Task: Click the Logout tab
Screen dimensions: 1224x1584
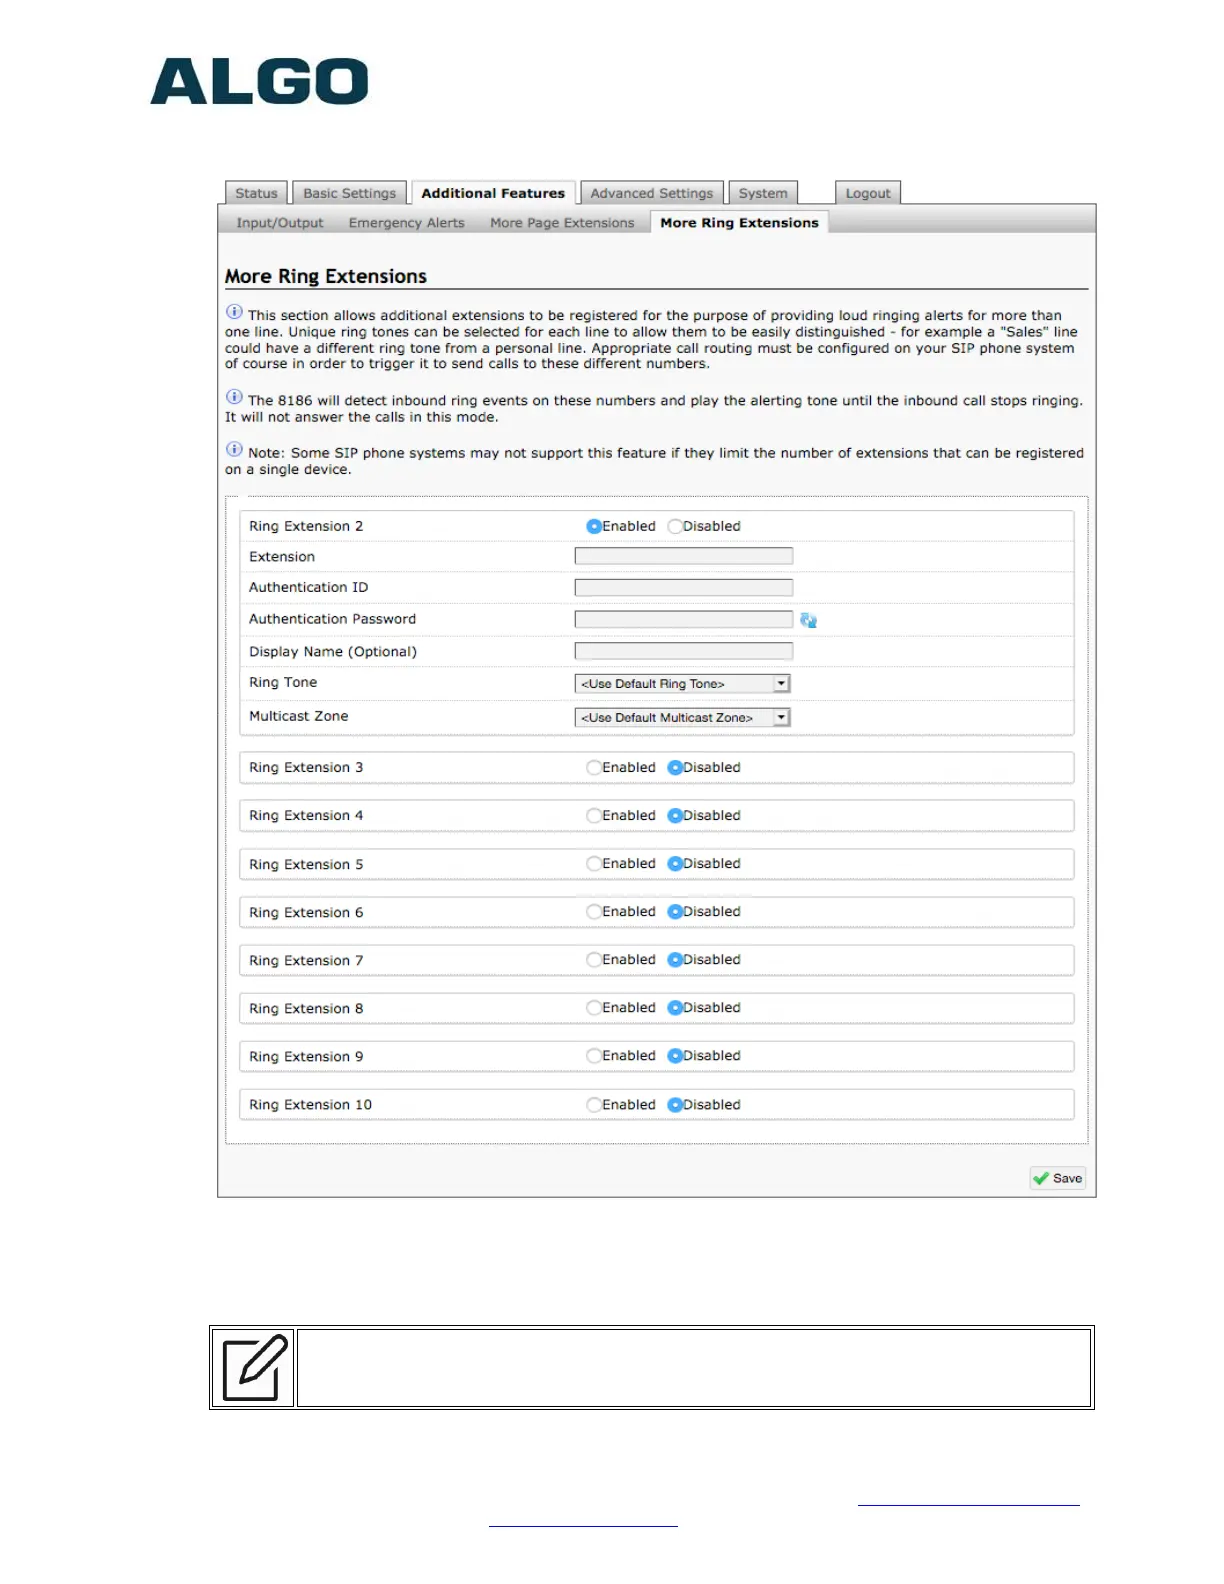Action: [x=868, y=193]
